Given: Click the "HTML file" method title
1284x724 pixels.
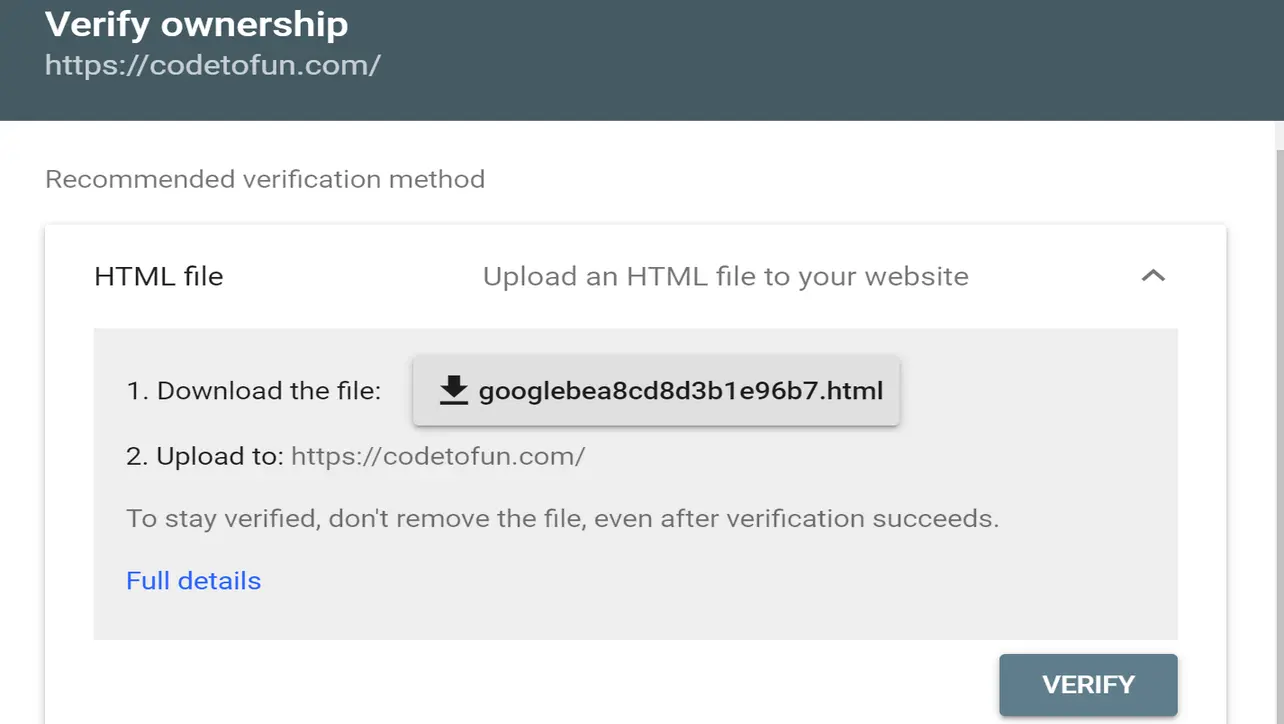Looking at the screenshot, I should point(158,276).
